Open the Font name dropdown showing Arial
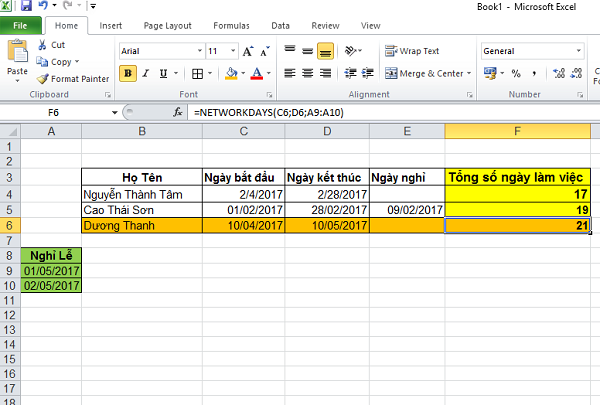This screenshot has height=405, width=600. (159, 51)
